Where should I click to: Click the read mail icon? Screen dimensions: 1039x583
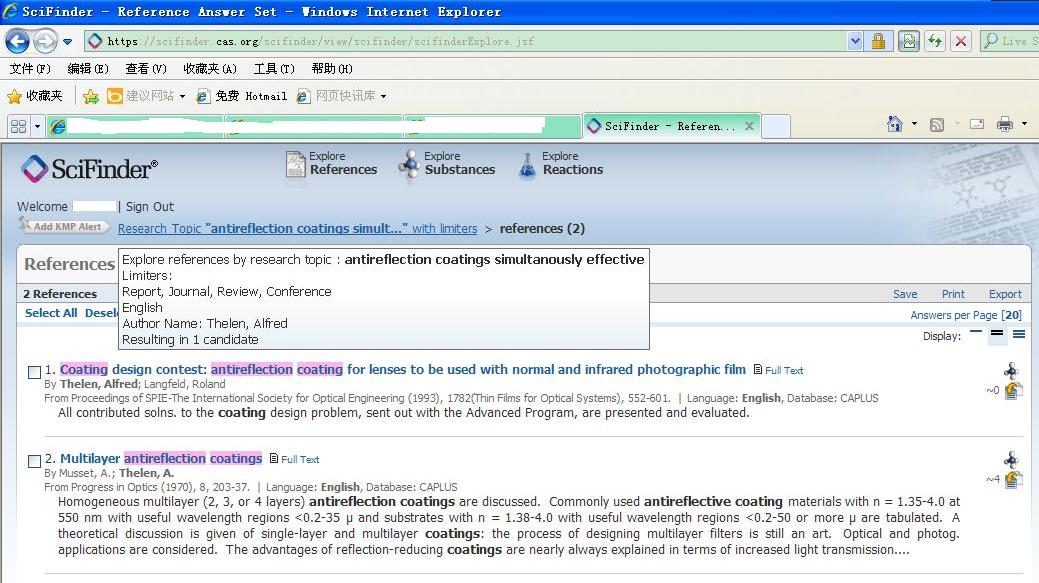coord(977,124)
